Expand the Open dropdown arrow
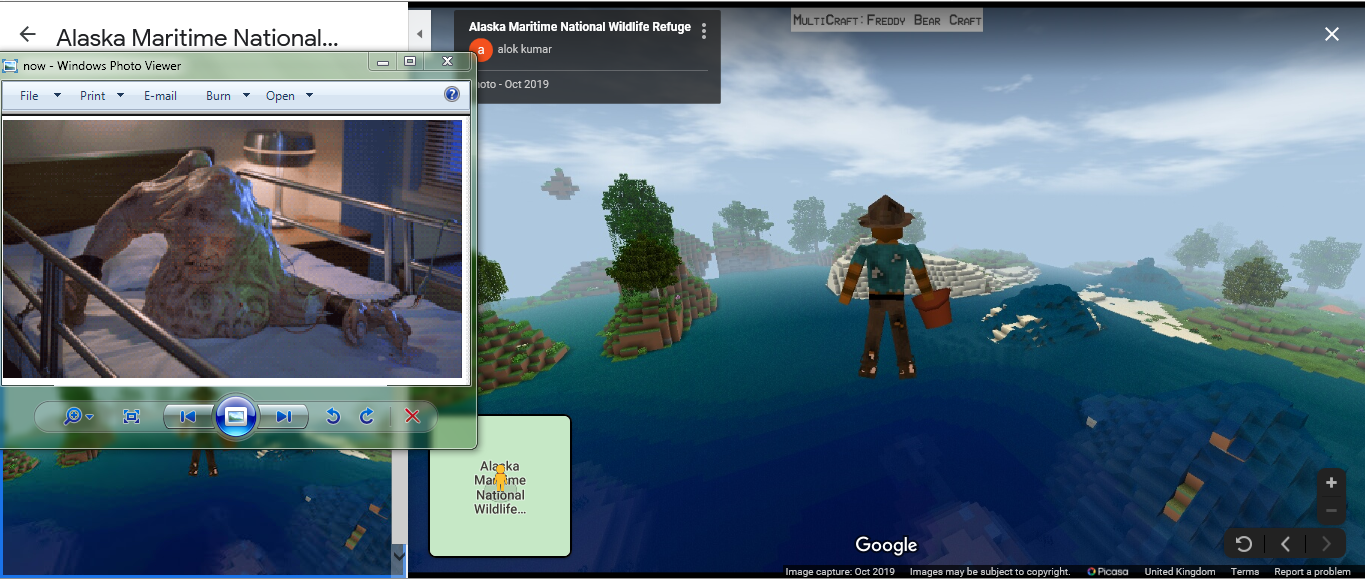The width and height of the screenshot is (1365, 579). pos(309,96)
